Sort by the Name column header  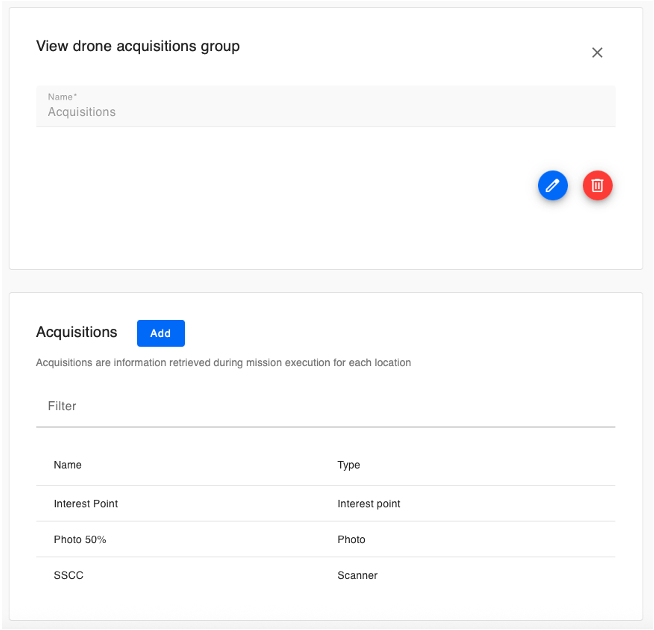pyautogui.click(x=68, y=465)
